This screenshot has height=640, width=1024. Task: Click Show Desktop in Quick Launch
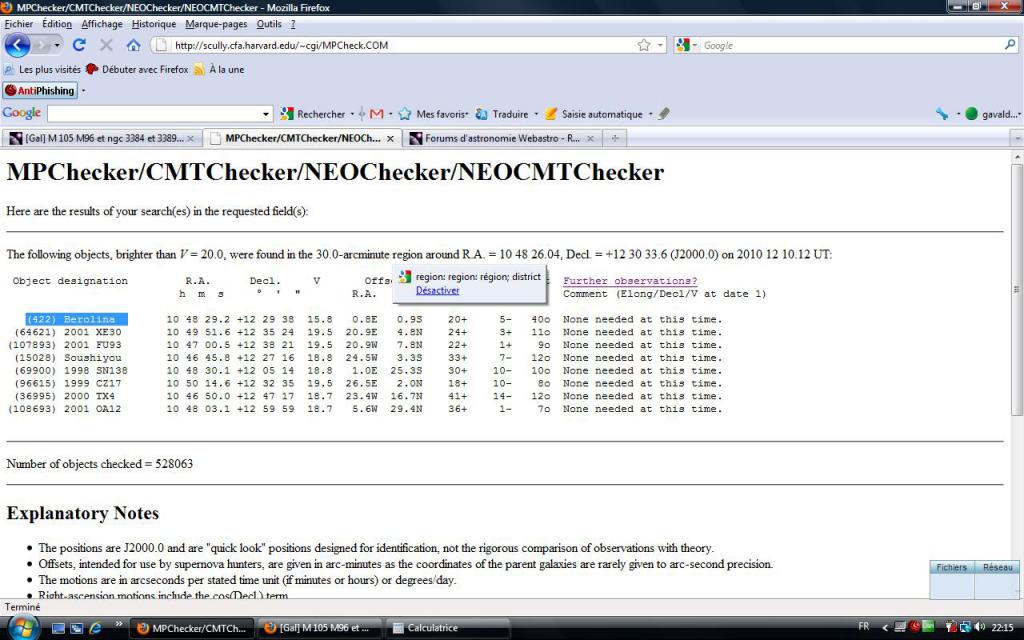[59, 628]
